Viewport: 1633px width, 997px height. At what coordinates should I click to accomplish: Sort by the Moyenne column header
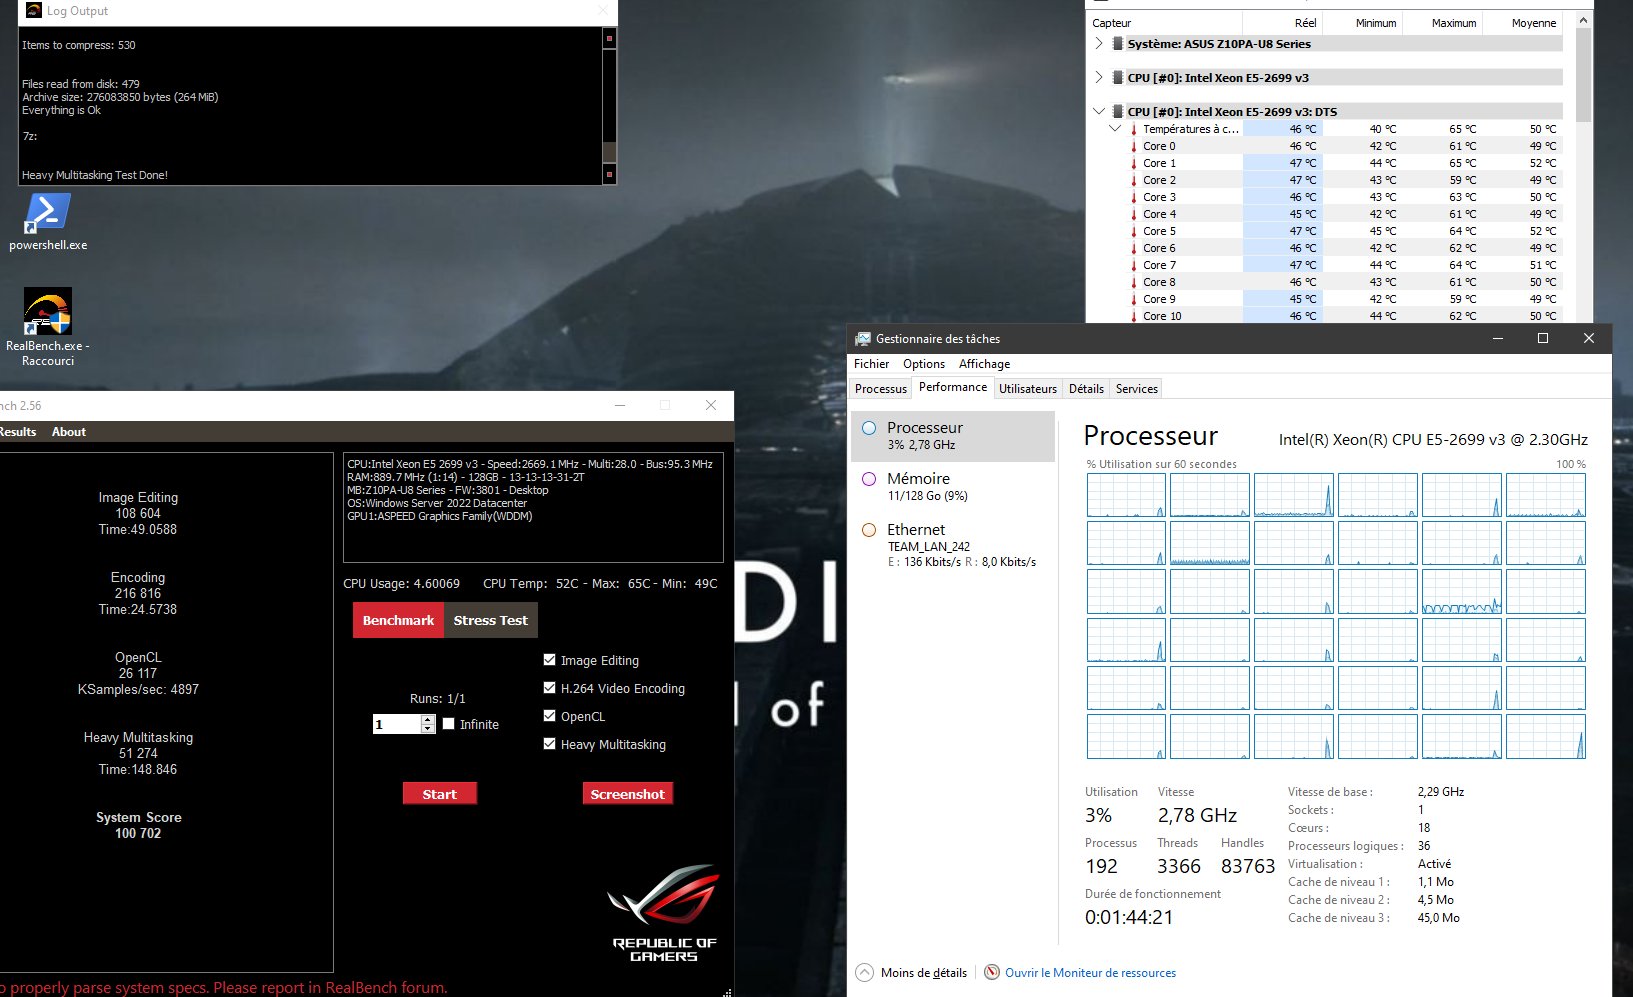coord(1522,22)
